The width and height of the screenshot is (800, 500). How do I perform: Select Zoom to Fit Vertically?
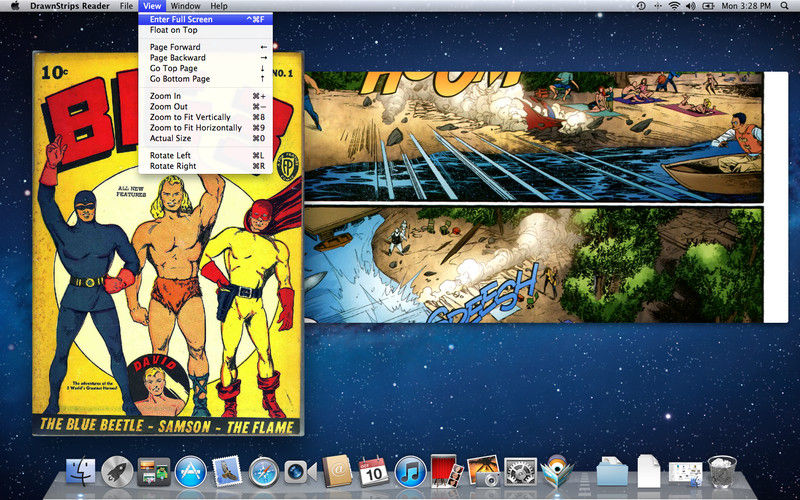205,117
